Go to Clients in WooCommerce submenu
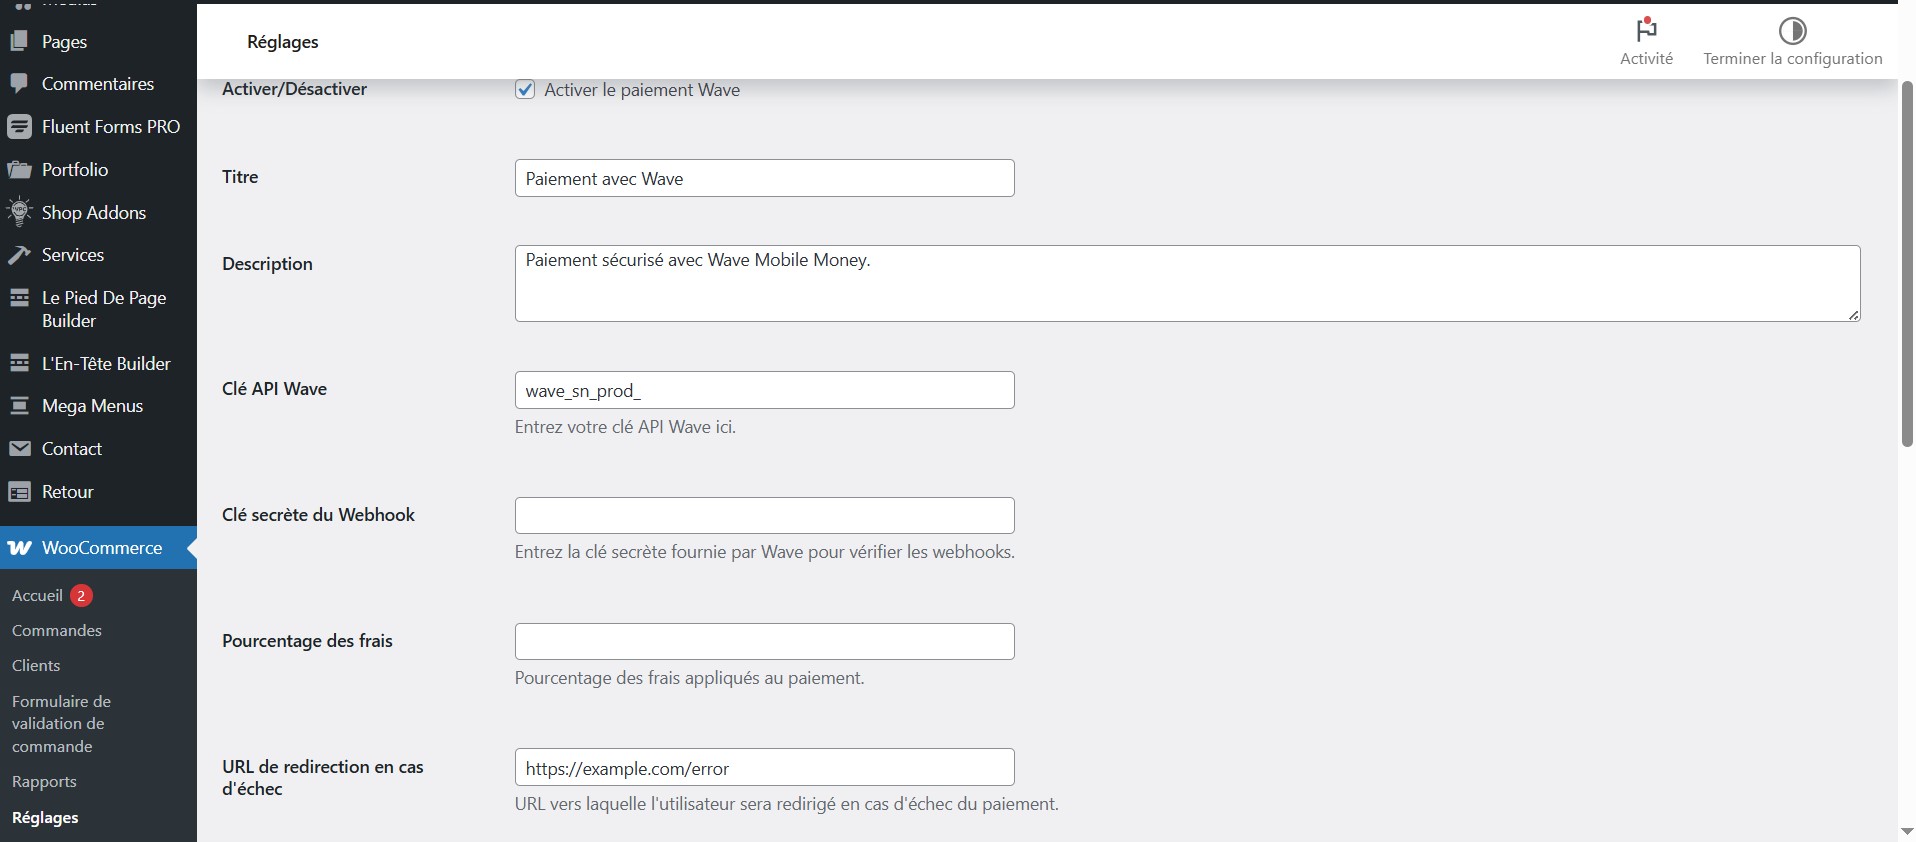Screen dimensions: 1916x842 [36, 666]
